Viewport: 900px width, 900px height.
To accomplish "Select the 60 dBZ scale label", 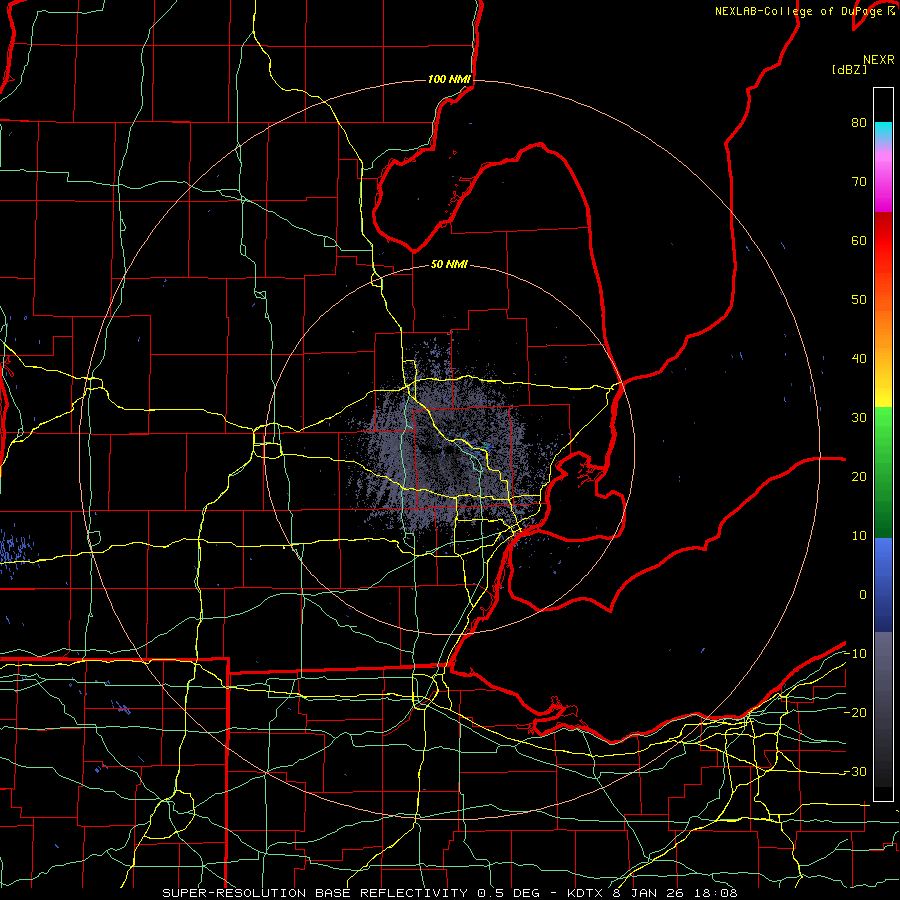I will point(859,241).
